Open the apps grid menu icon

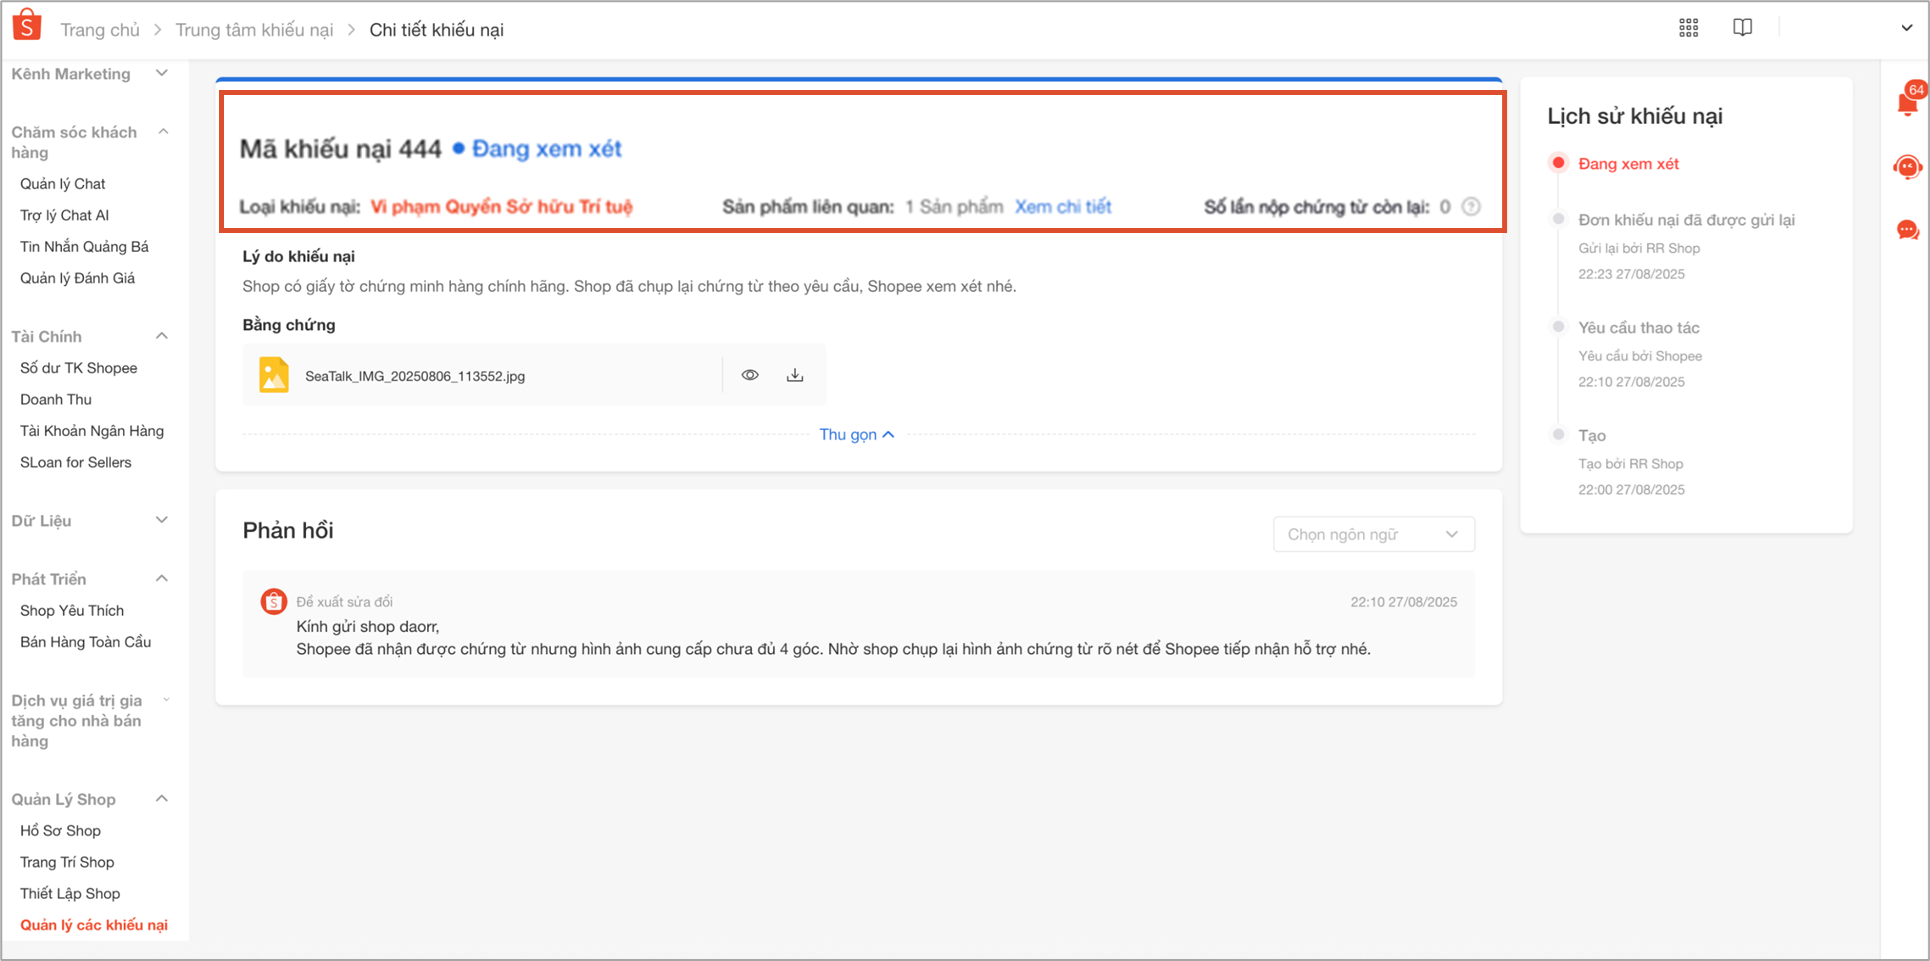click(x=1688, y=28)
